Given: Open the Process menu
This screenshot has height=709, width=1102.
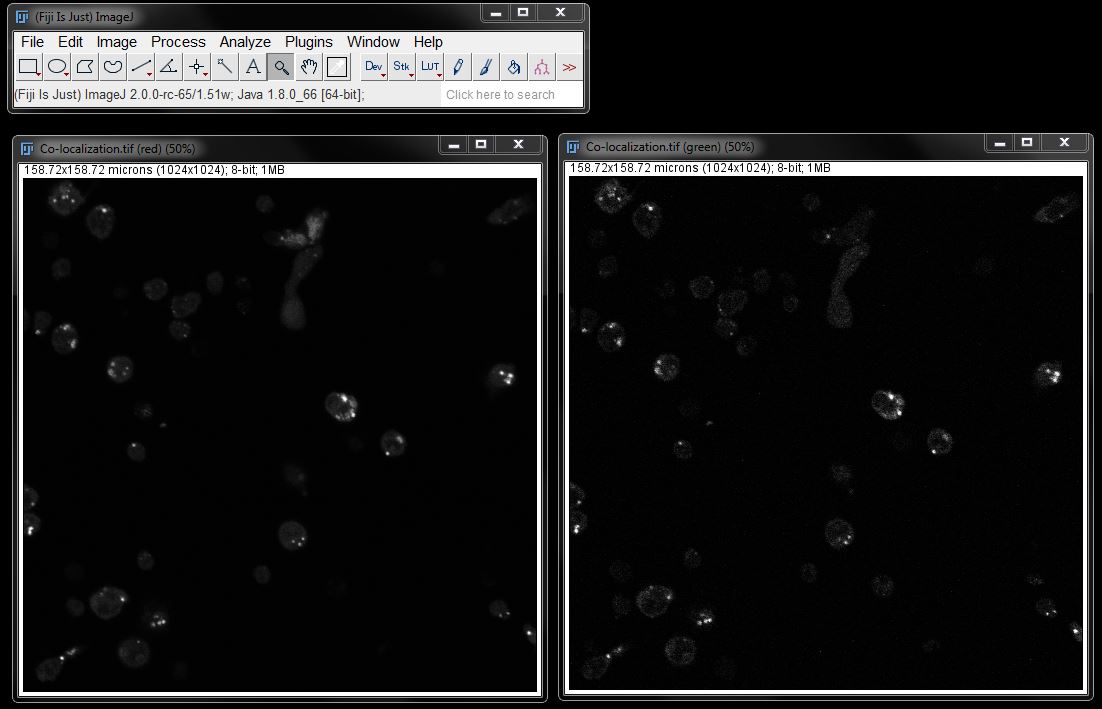Looking at the screenshot, I should 178,42.
